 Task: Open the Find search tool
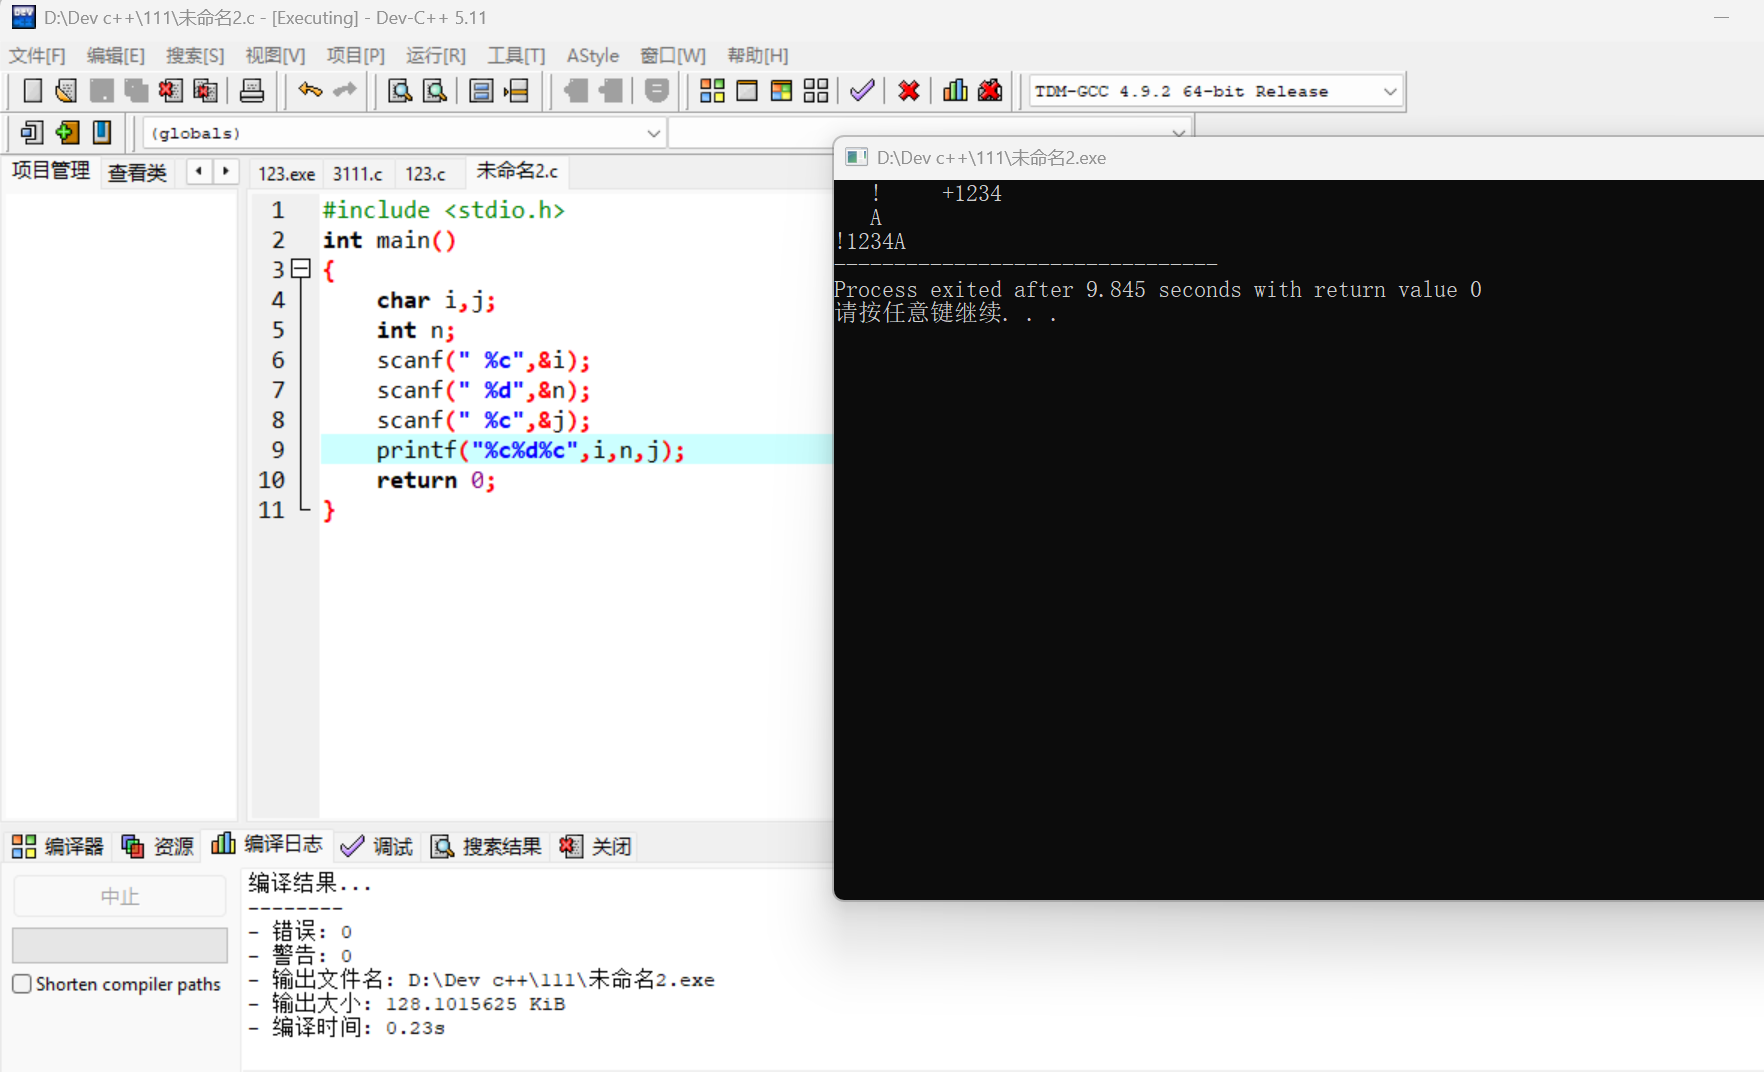click(x=400, y=91)
